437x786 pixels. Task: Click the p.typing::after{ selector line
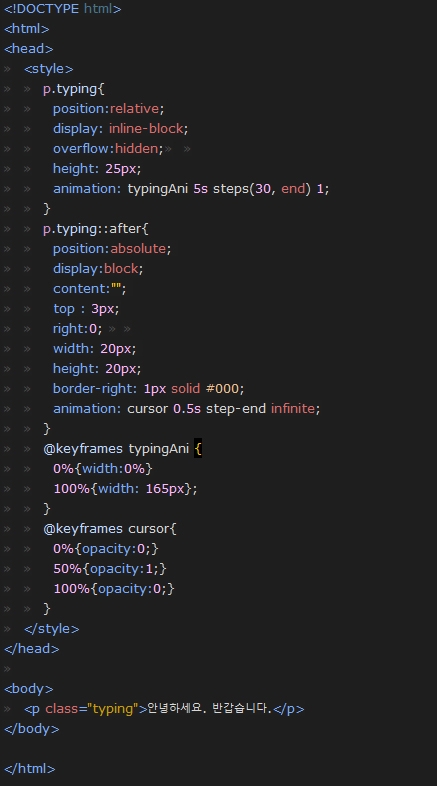[x=96, y=229]
